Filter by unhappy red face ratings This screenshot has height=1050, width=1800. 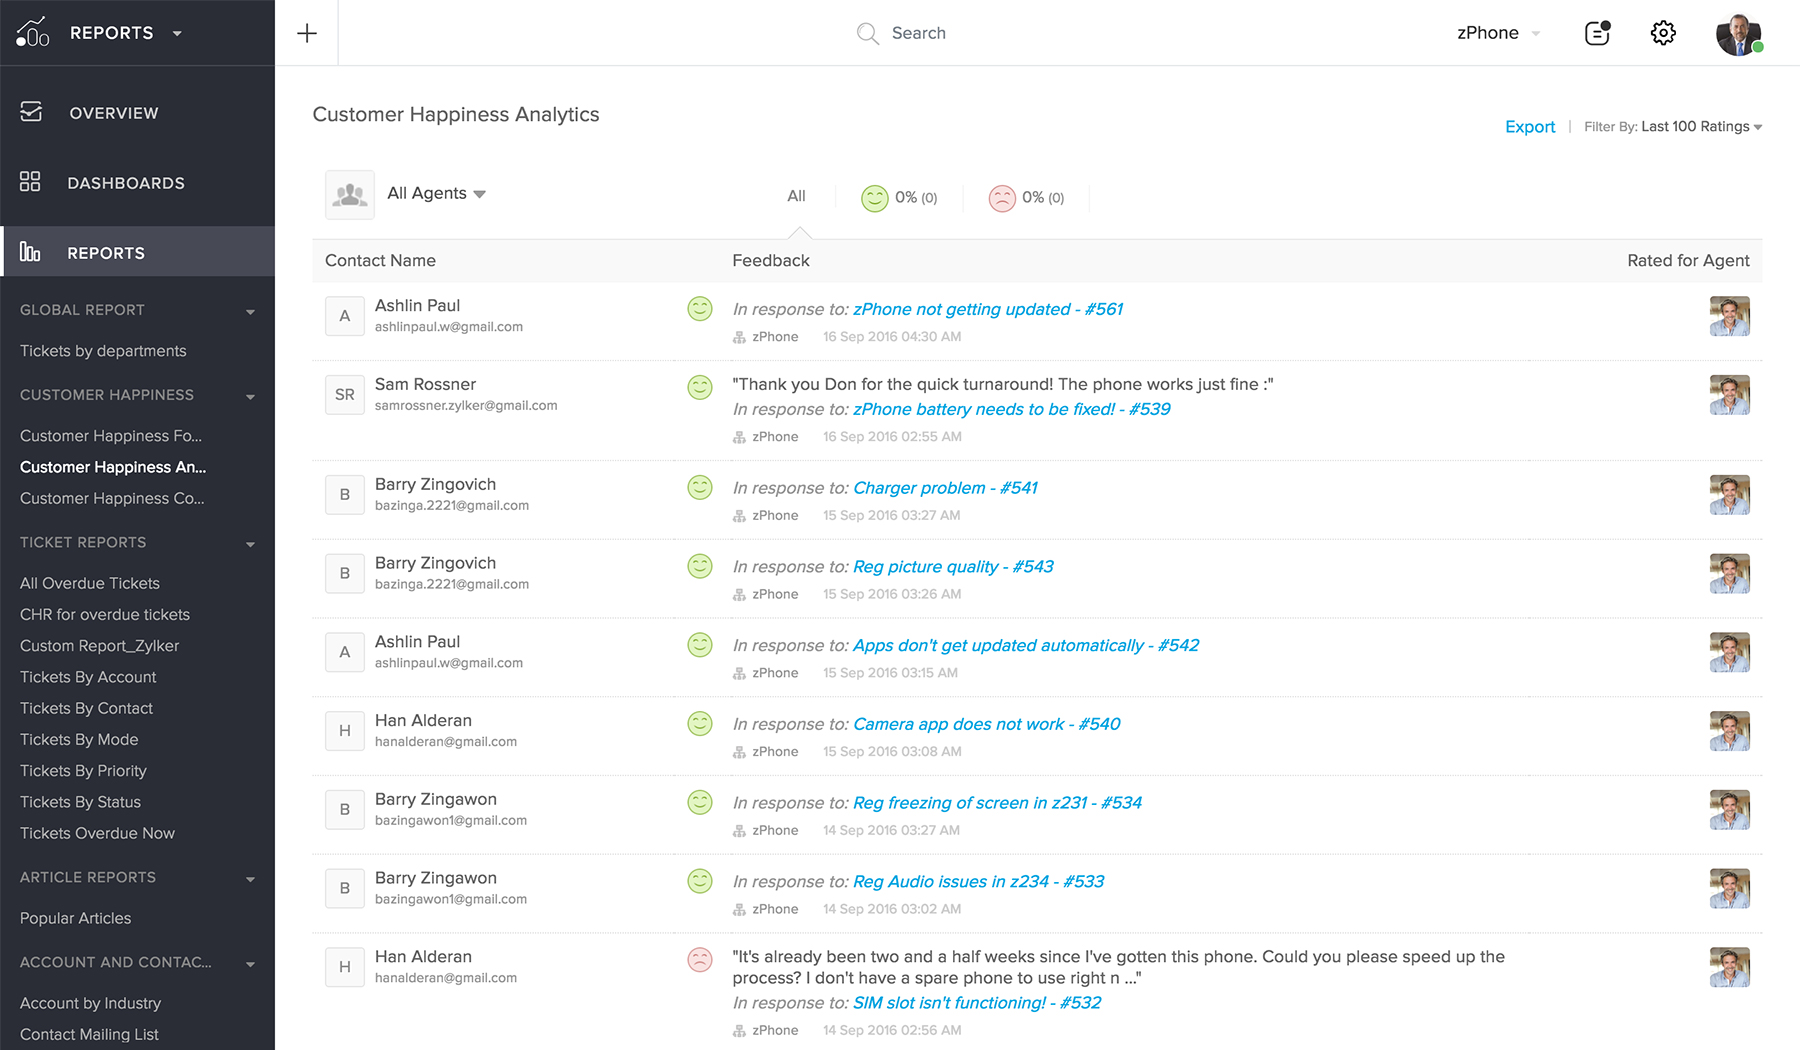point(1002,198)
